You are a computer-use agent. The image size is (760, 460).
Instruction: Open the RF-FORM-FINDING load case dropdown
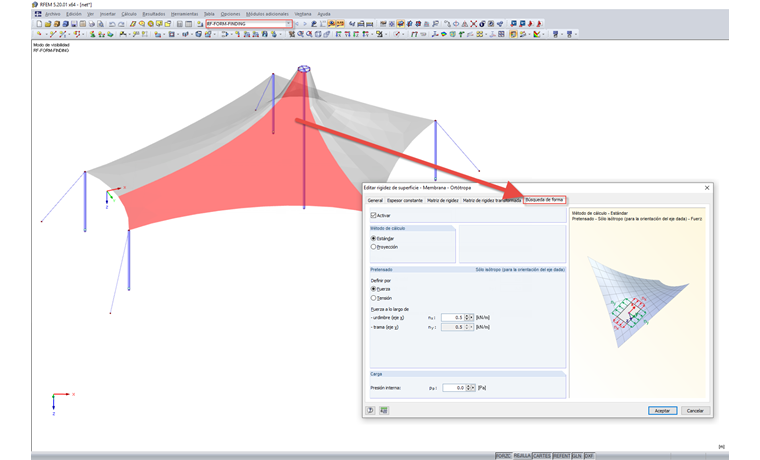[288, 23]
